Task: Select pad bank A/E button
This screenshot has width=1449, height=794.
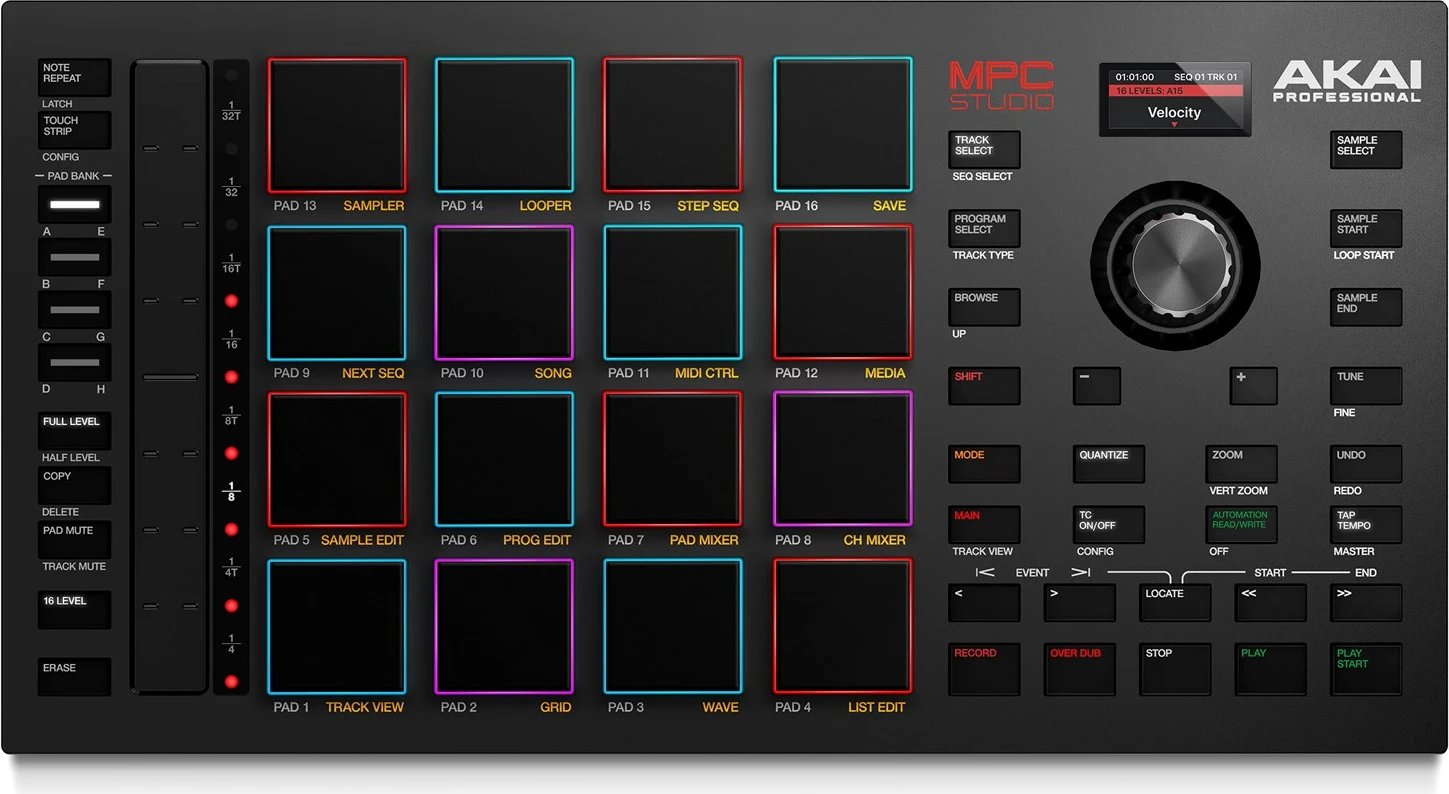Action: click(x=75, y=204)
